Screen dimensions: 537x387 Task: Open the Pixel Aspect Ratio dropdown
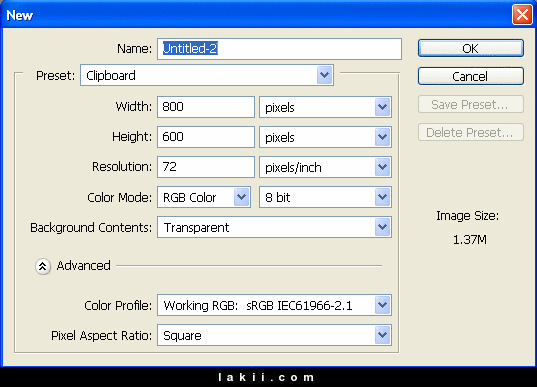(274, 335)
